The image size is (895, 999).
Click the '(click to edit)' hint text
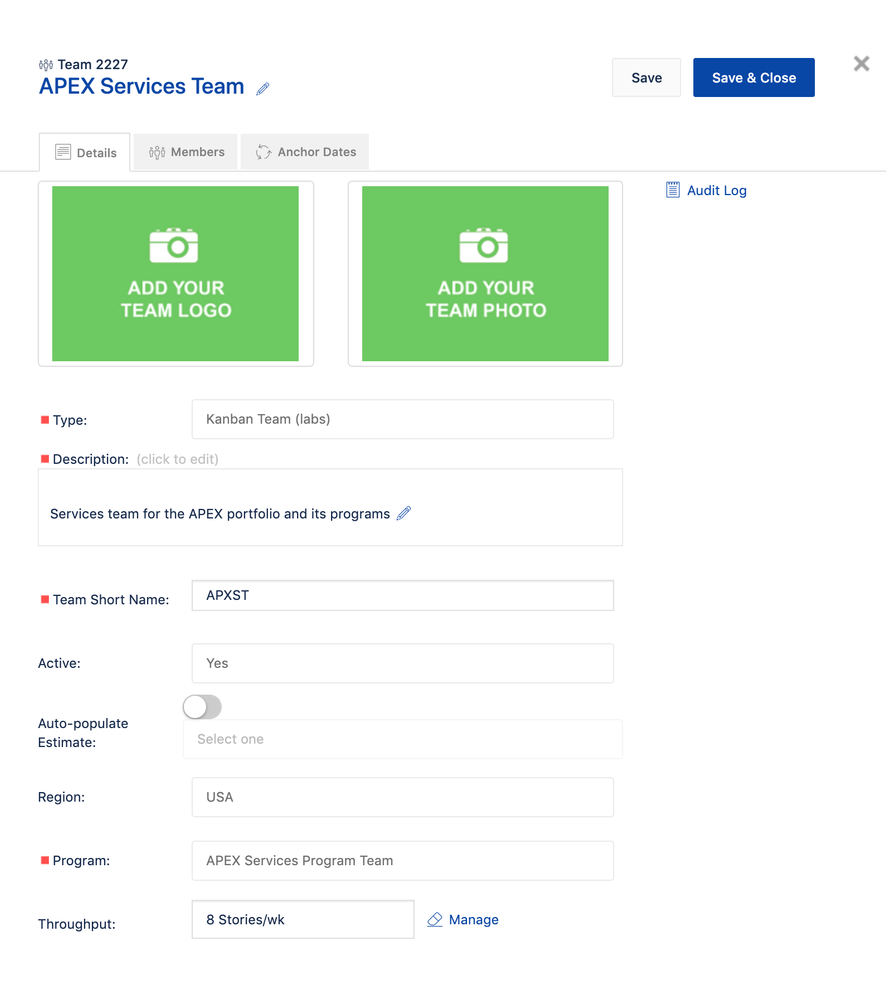pos(177,459)
